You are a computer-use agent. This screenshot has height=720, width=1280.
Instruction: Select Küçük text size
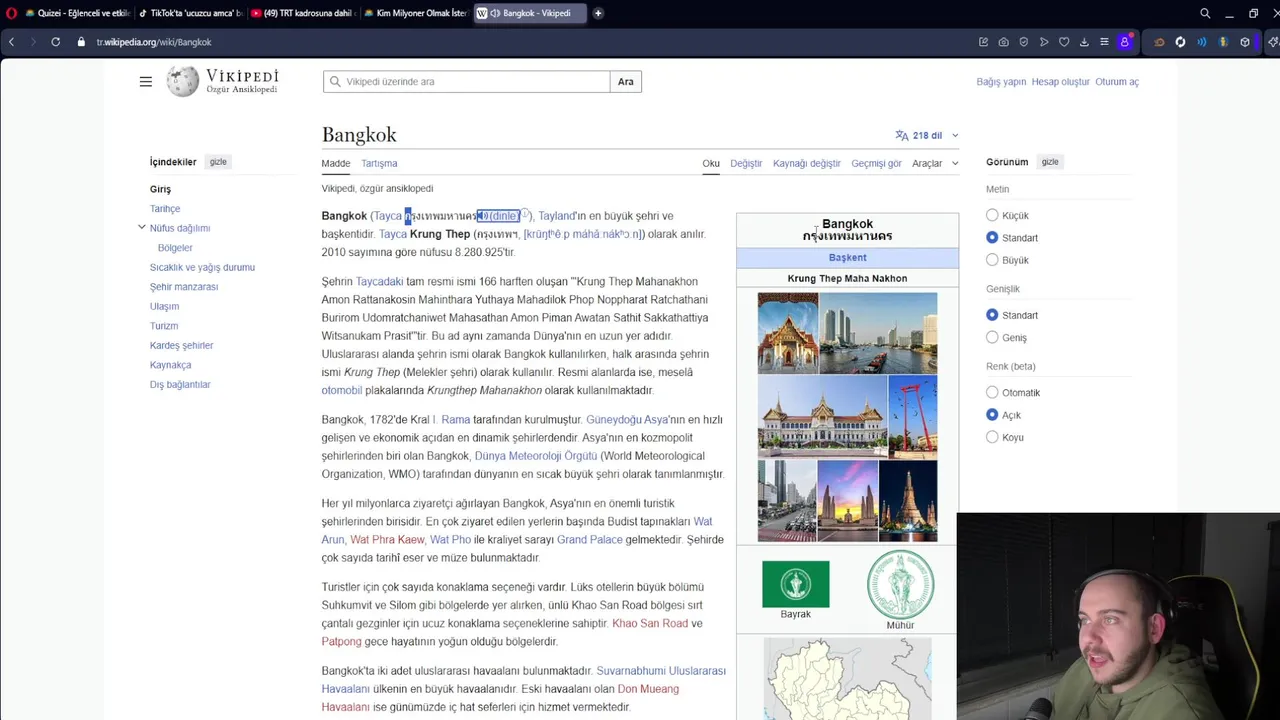(x=992, y=215)
